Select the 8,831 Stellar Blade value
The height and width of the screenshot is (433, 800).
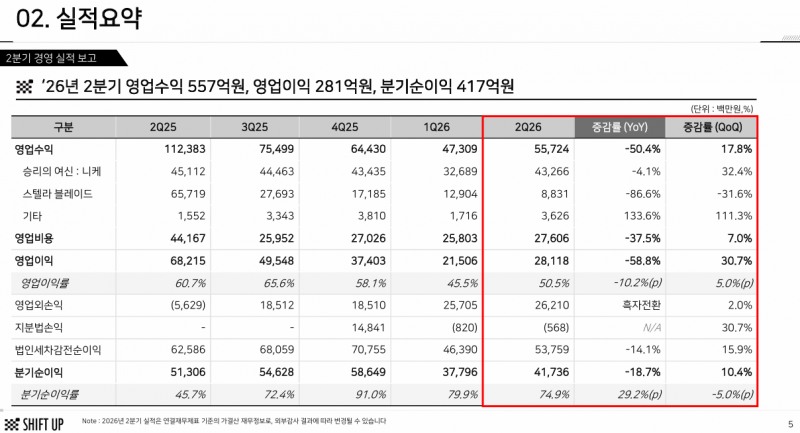coord(555,194)
